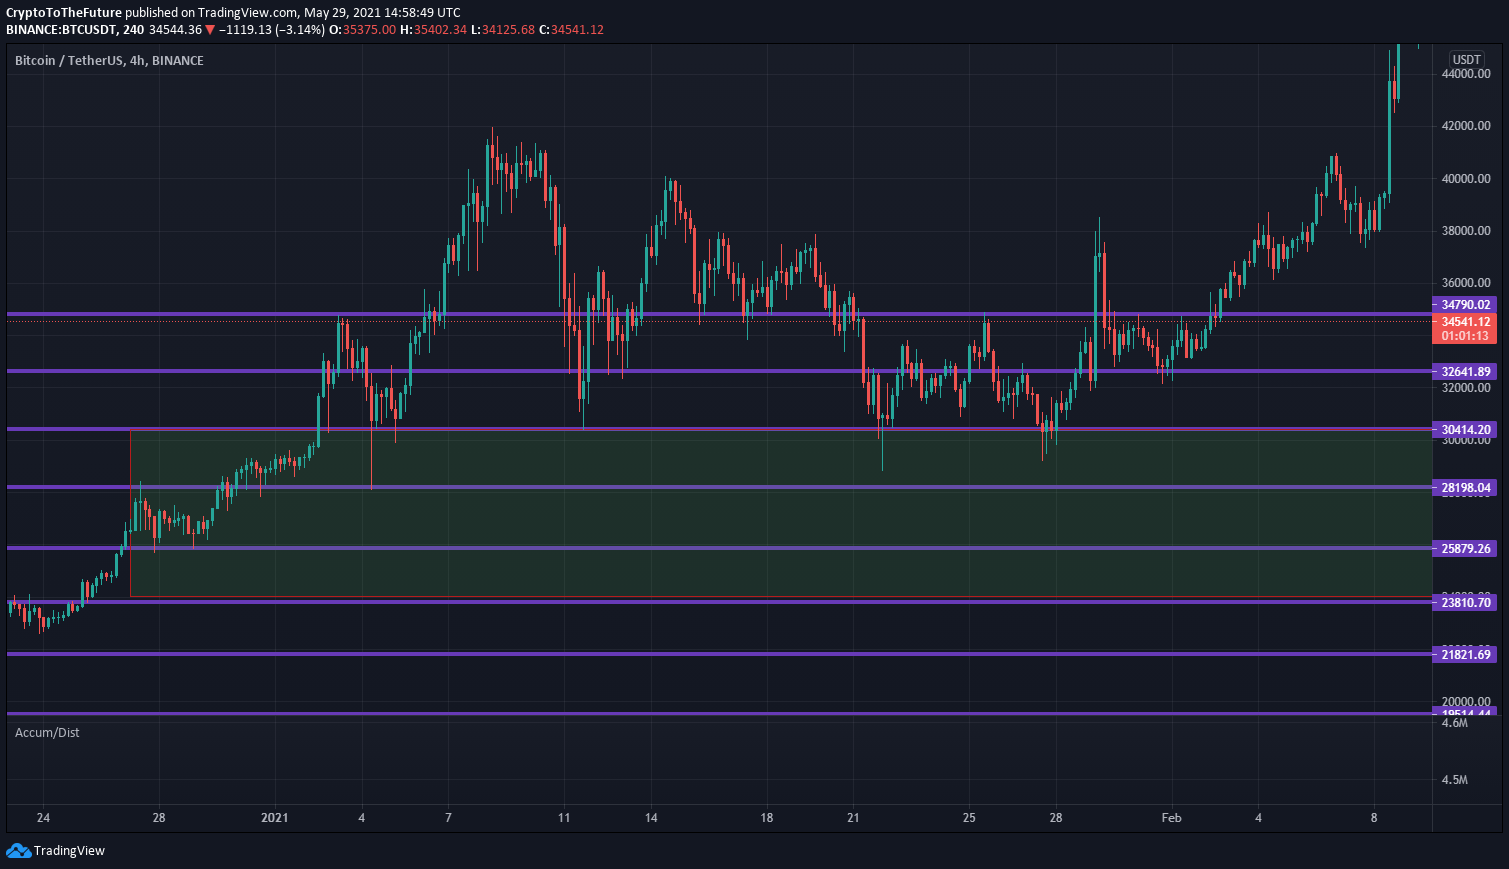Click the CryptoToTheFuture author name
Screen dimensions: 1509x869
coord(64,13)
